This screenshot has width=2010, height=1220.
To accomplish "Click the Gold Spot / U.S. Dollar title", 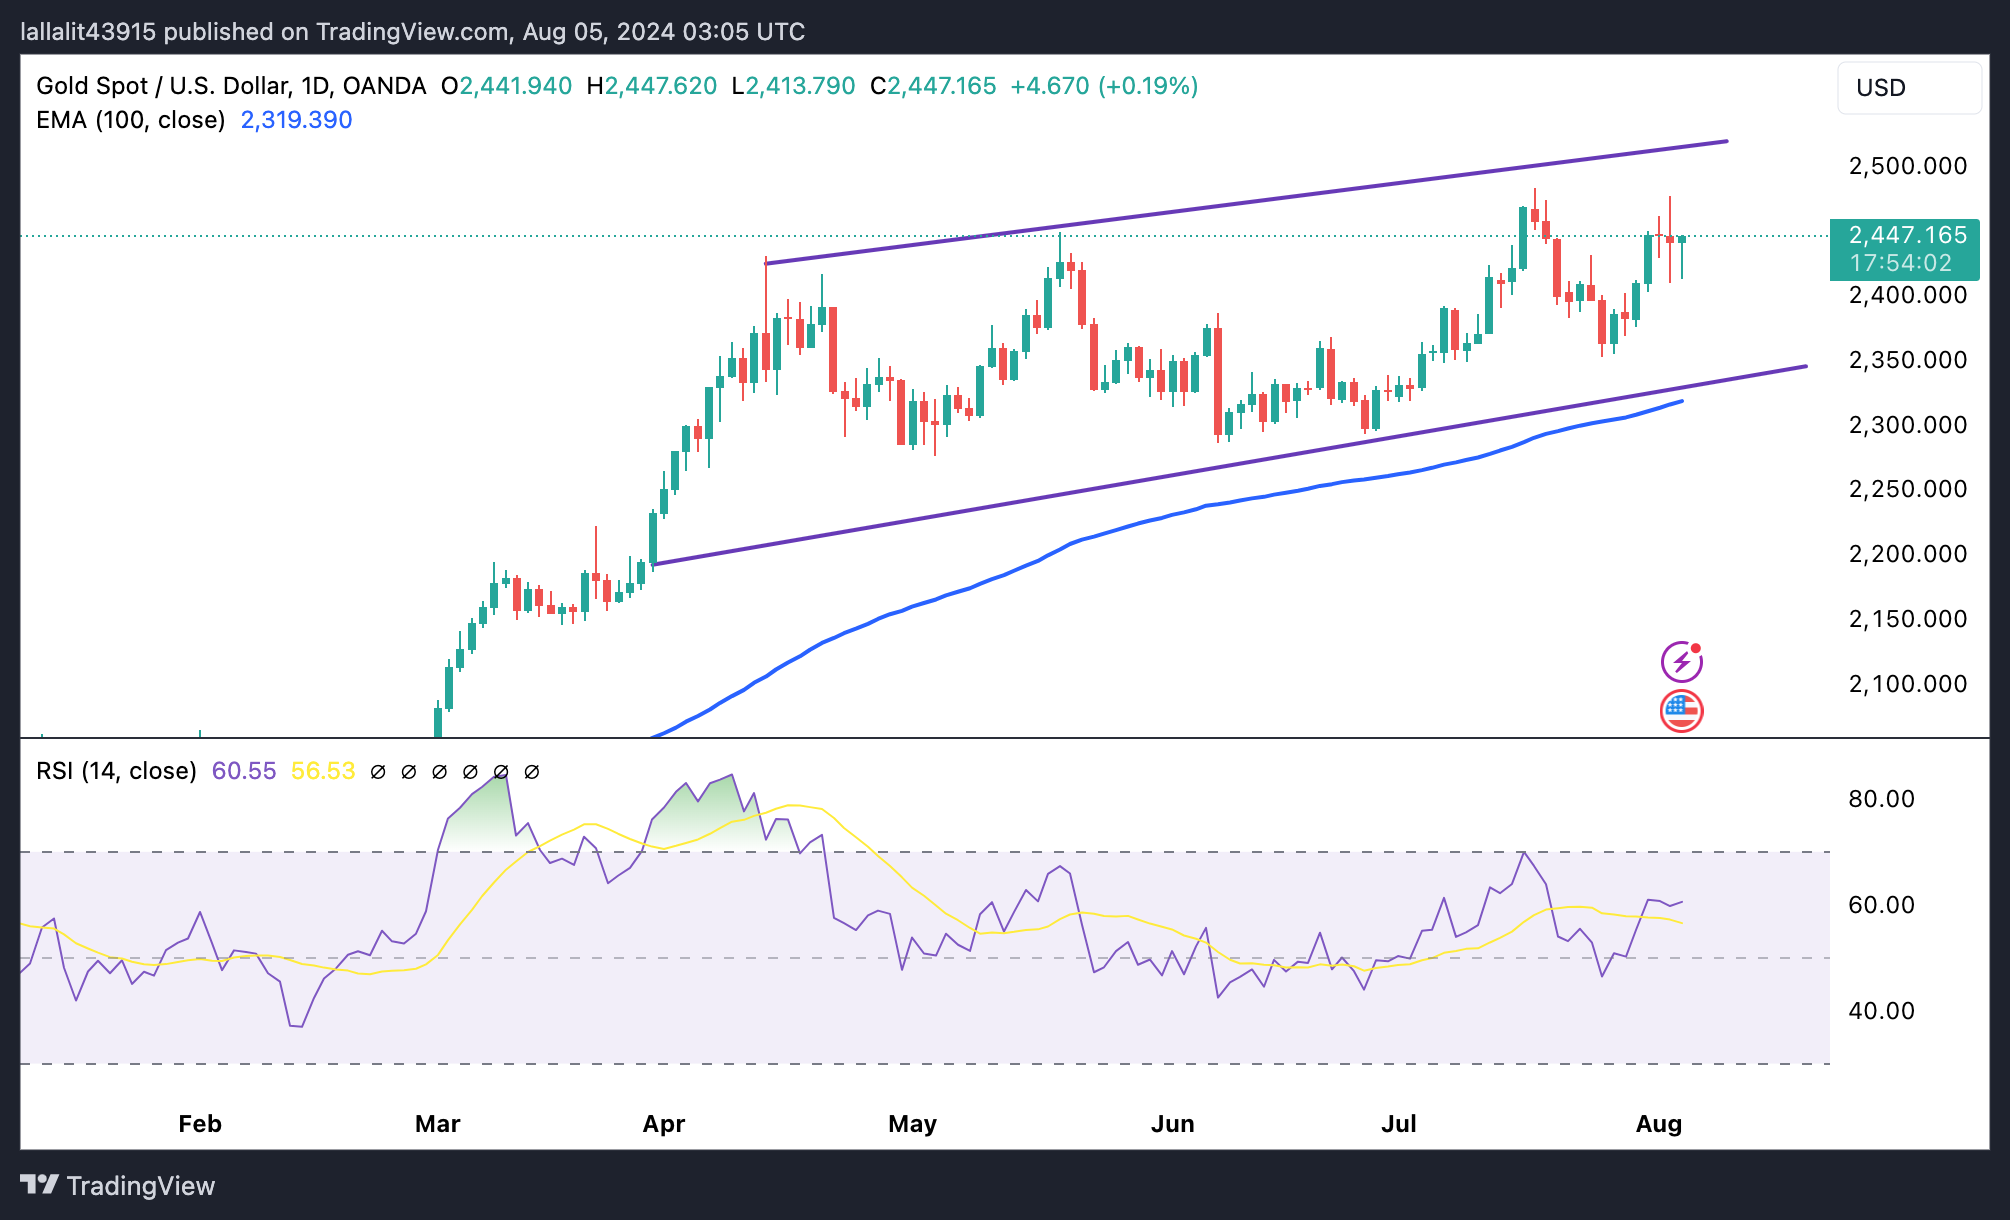I will [162, 86].
